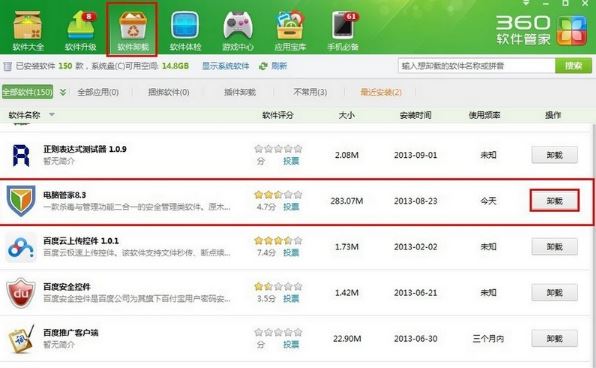Image resolution: width=596 pixels, height=368 pixels.
Task: Click the star rating for 百度推广客户端
Action: 278,333
